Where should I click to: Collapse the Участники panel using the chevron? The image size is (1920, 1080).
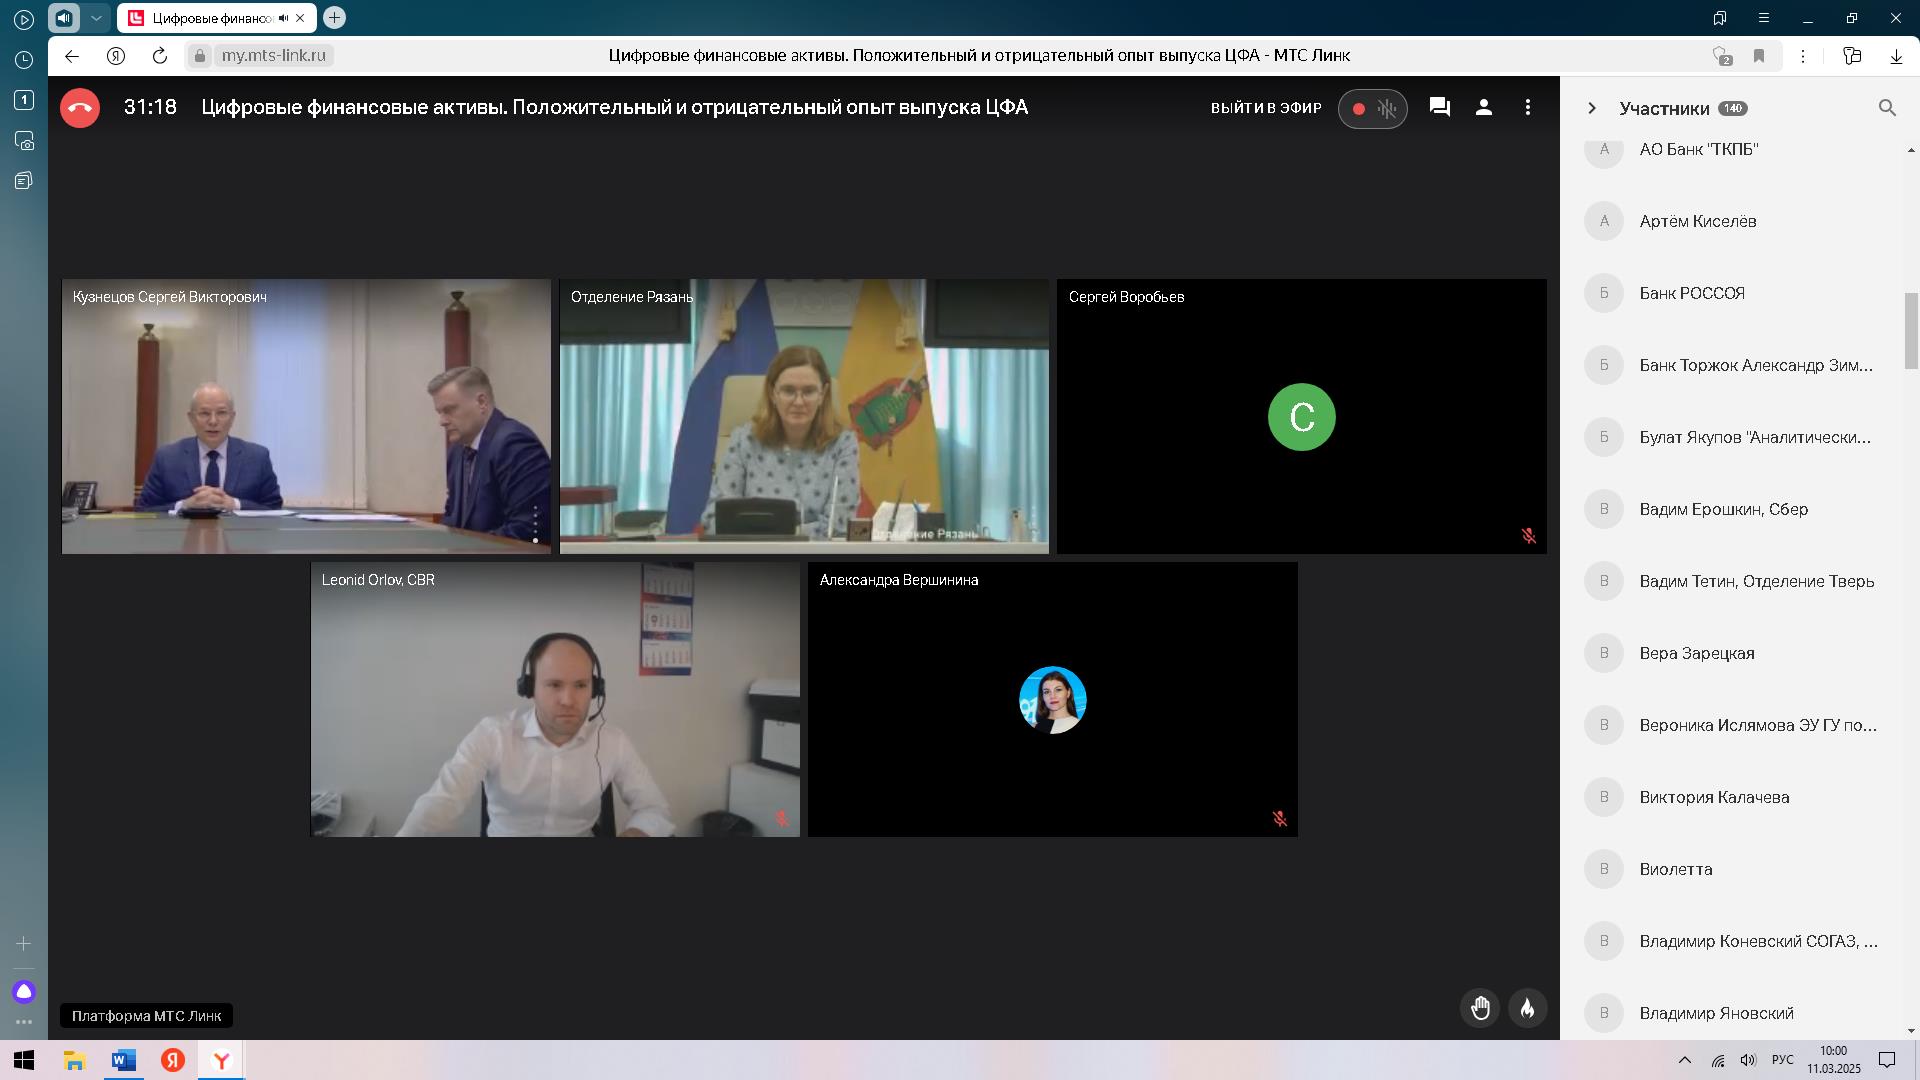click(x=1592, y=108)
